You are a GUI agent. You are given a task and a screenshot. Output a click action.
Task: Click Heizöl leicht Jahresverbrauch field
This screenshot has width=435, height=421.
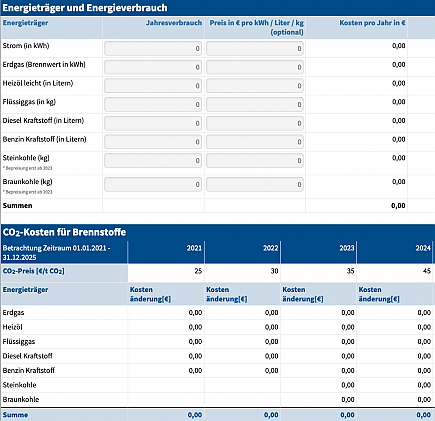coord(153,86)
